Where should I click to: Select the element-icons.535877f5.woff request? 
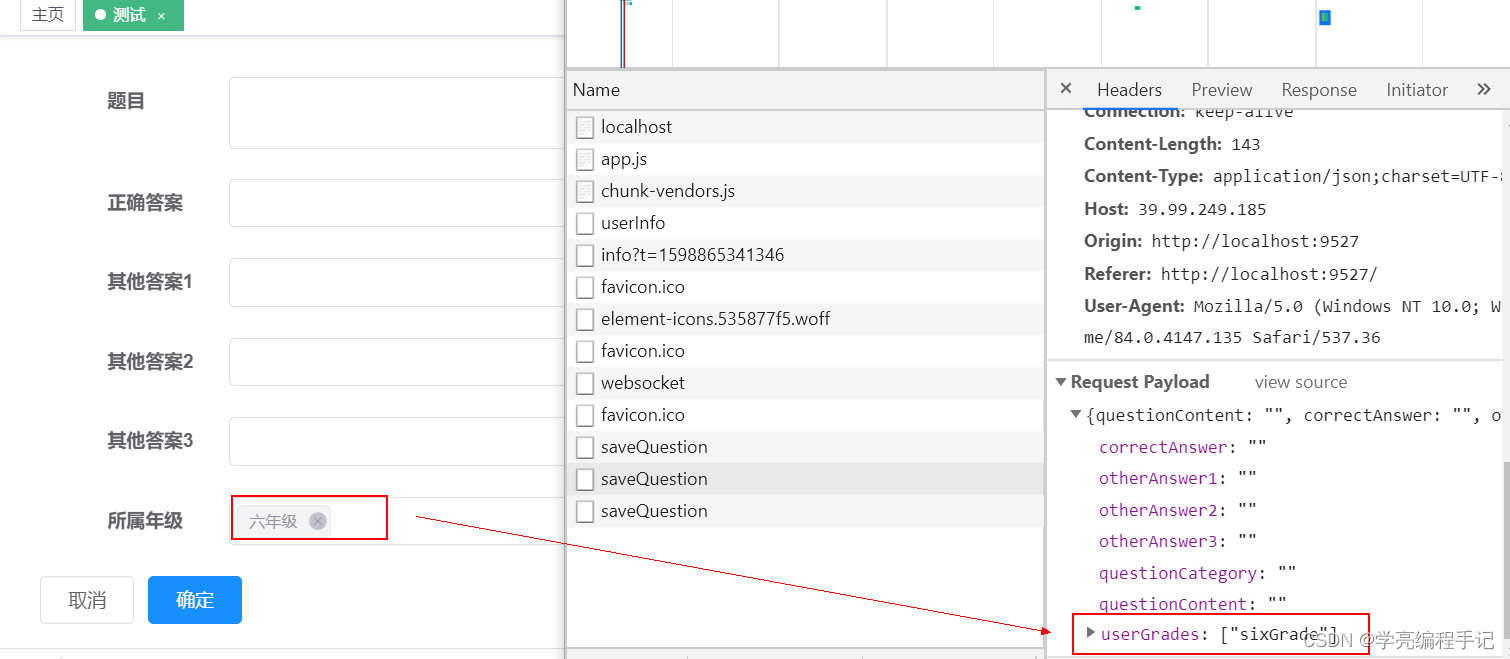805,319
